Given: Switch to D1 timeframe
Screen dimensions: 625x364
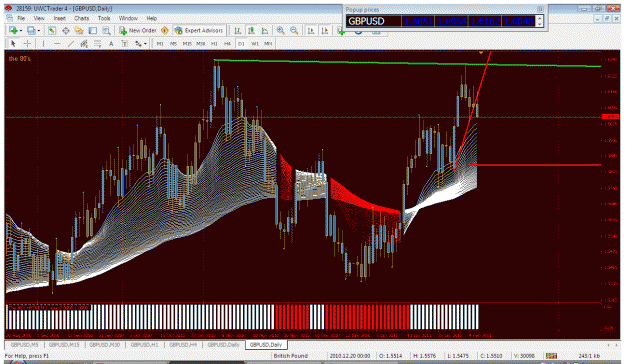Looking at the screenshot, I should 241,43.
